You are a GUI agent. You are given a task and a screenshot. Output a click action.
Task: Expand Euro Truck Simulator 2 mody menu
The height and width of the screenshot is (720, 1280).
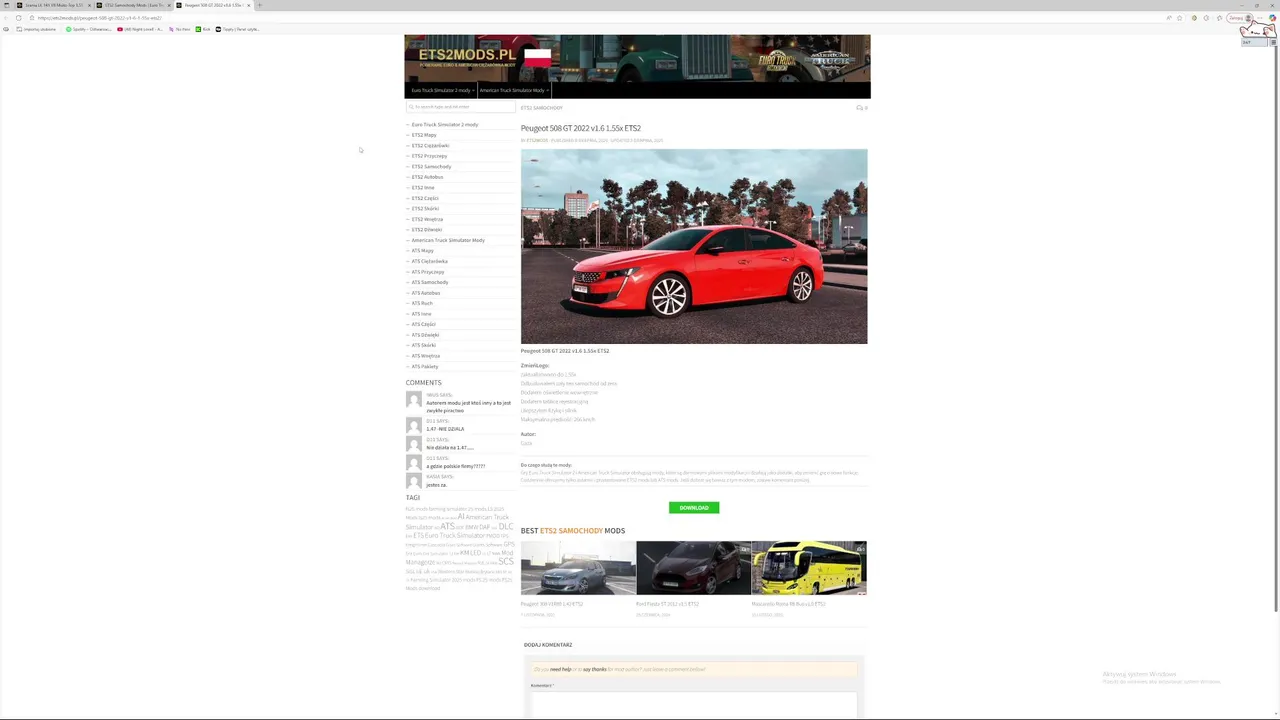point(441,90)
